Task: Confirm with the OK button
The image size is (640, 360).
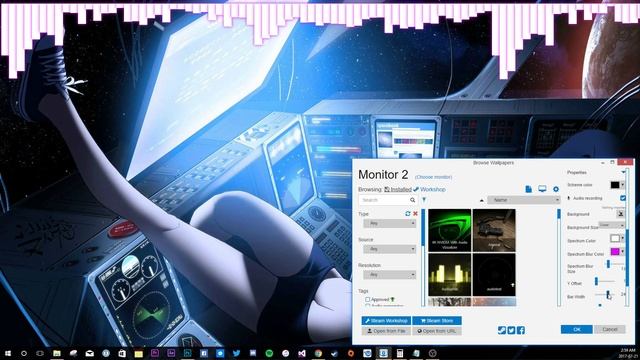Action: point(577,329)
